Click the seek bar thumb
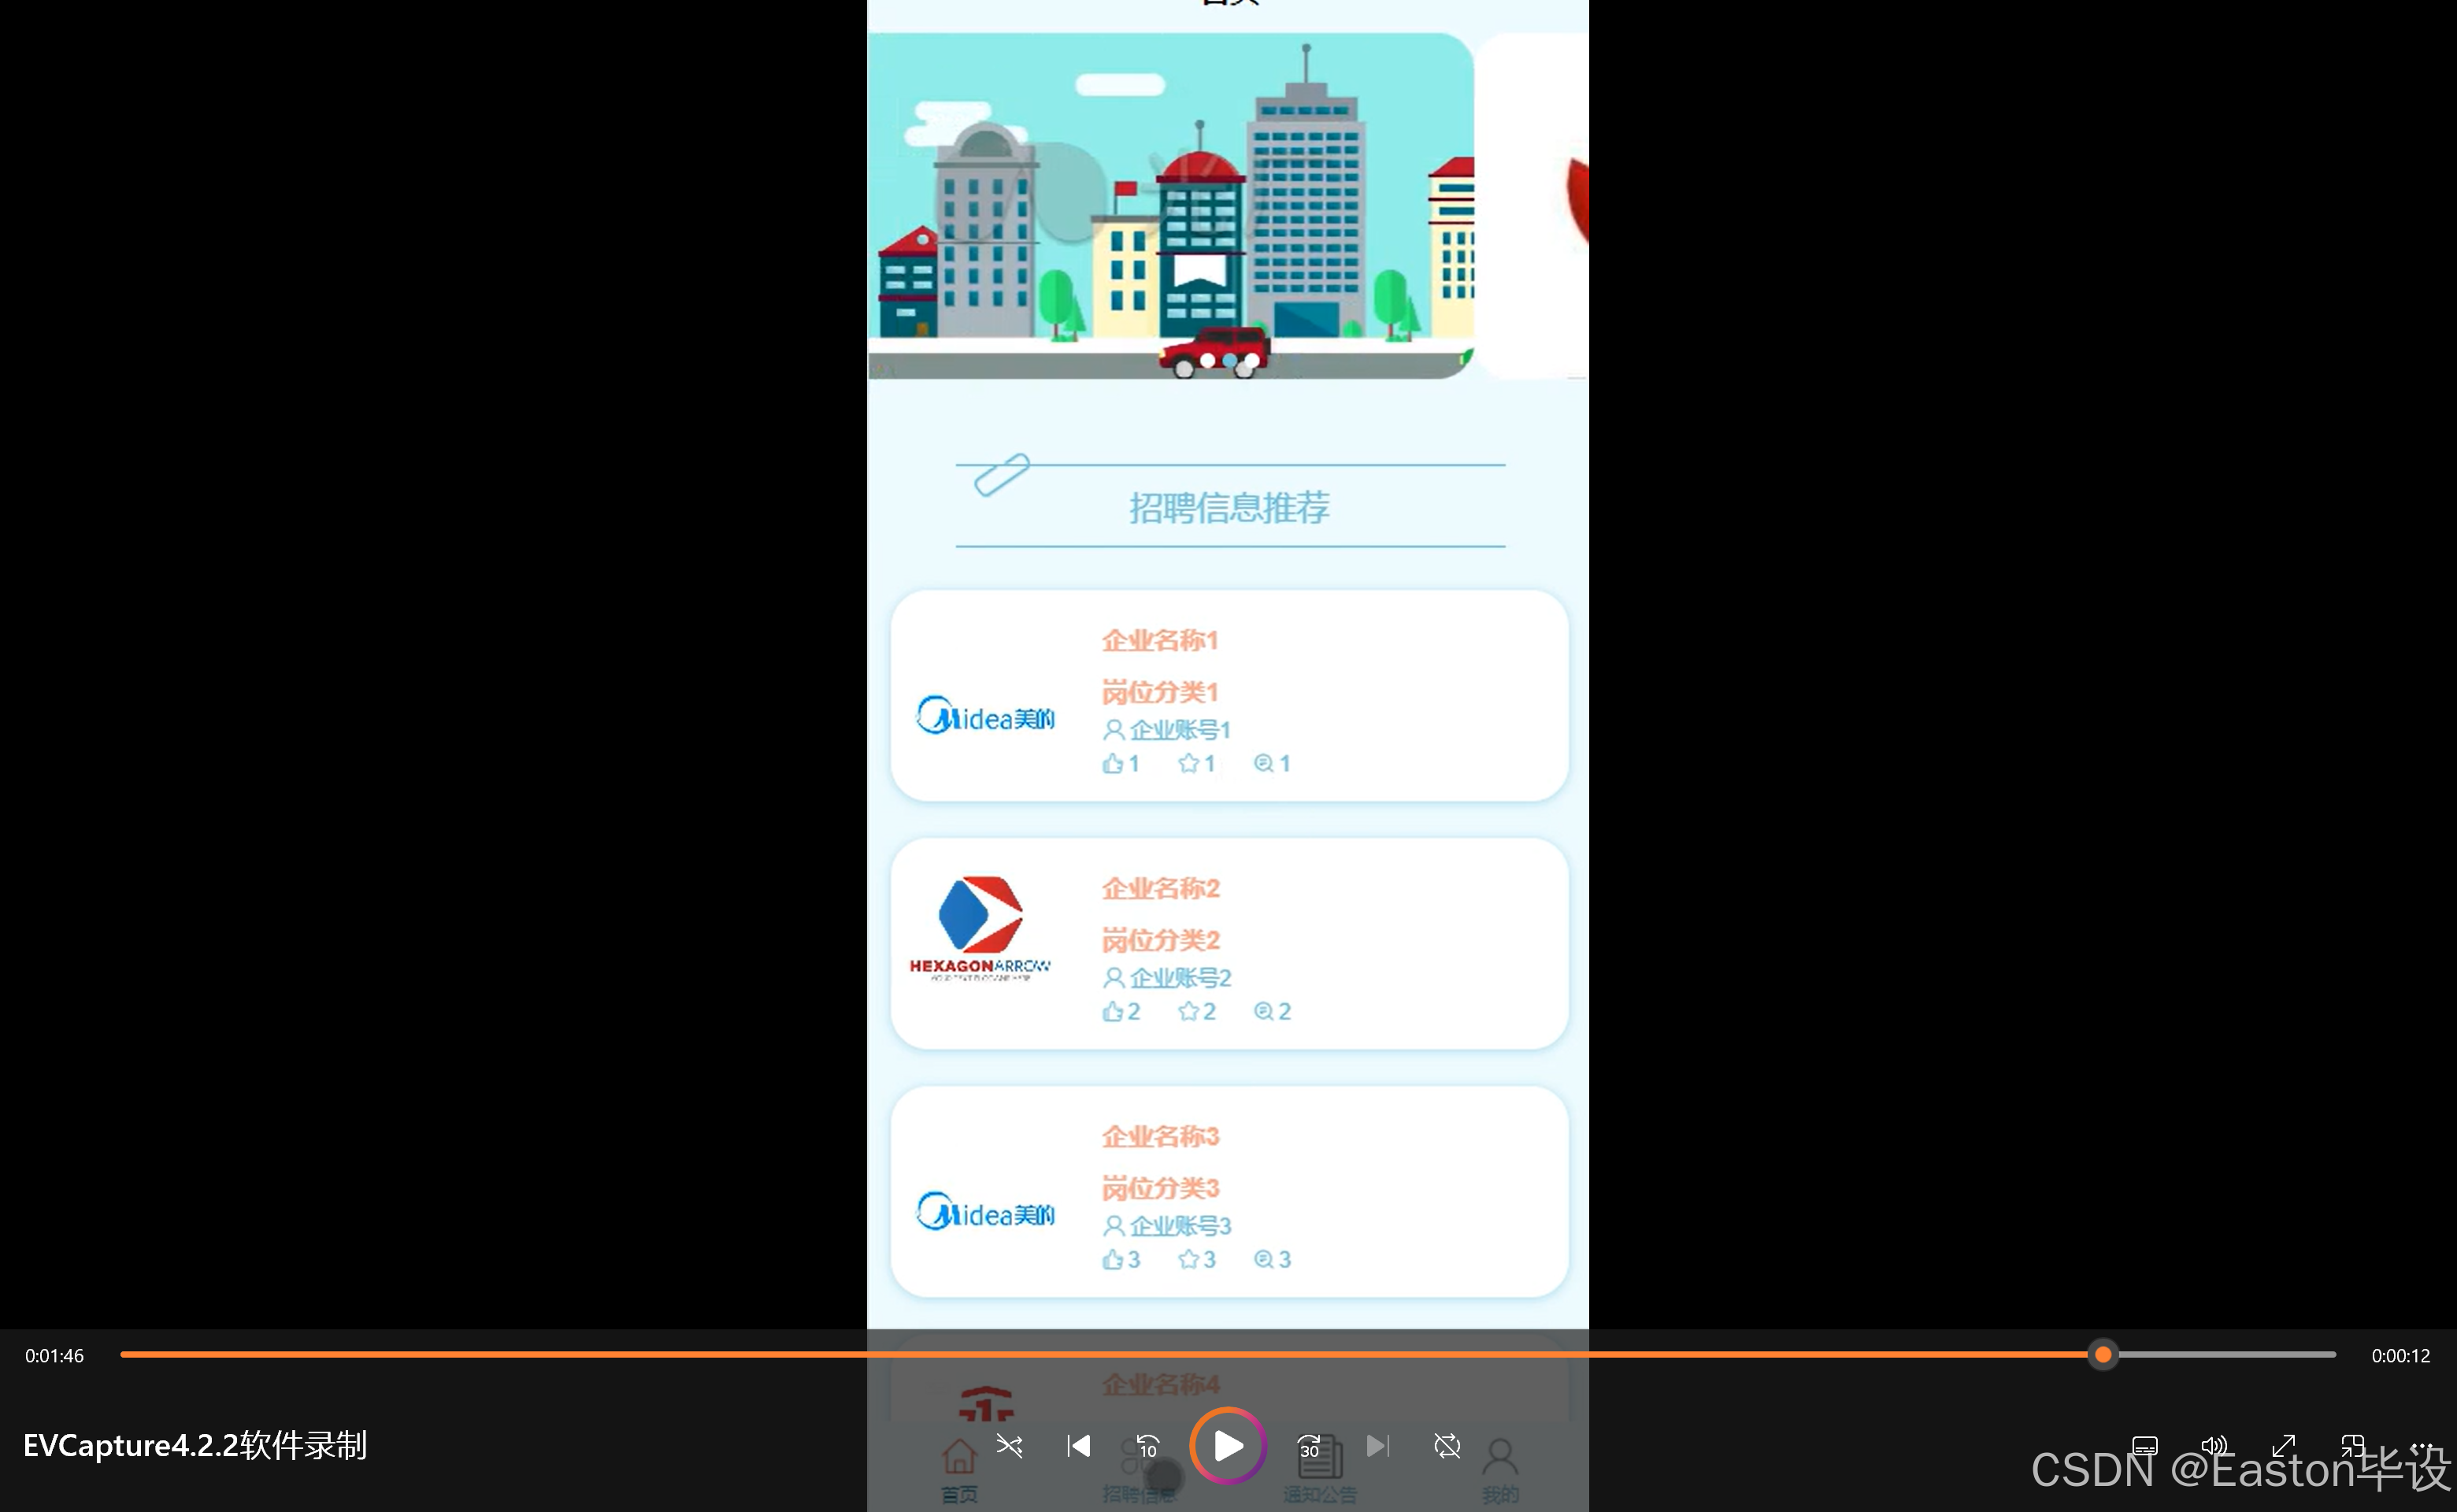Screen dimensions: 2457x1512 point(2103,1355)
